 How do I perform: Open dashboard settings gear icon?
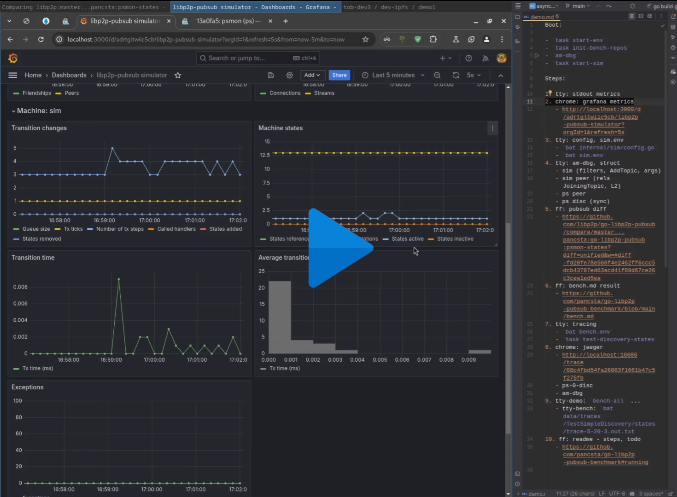[289, 75]
